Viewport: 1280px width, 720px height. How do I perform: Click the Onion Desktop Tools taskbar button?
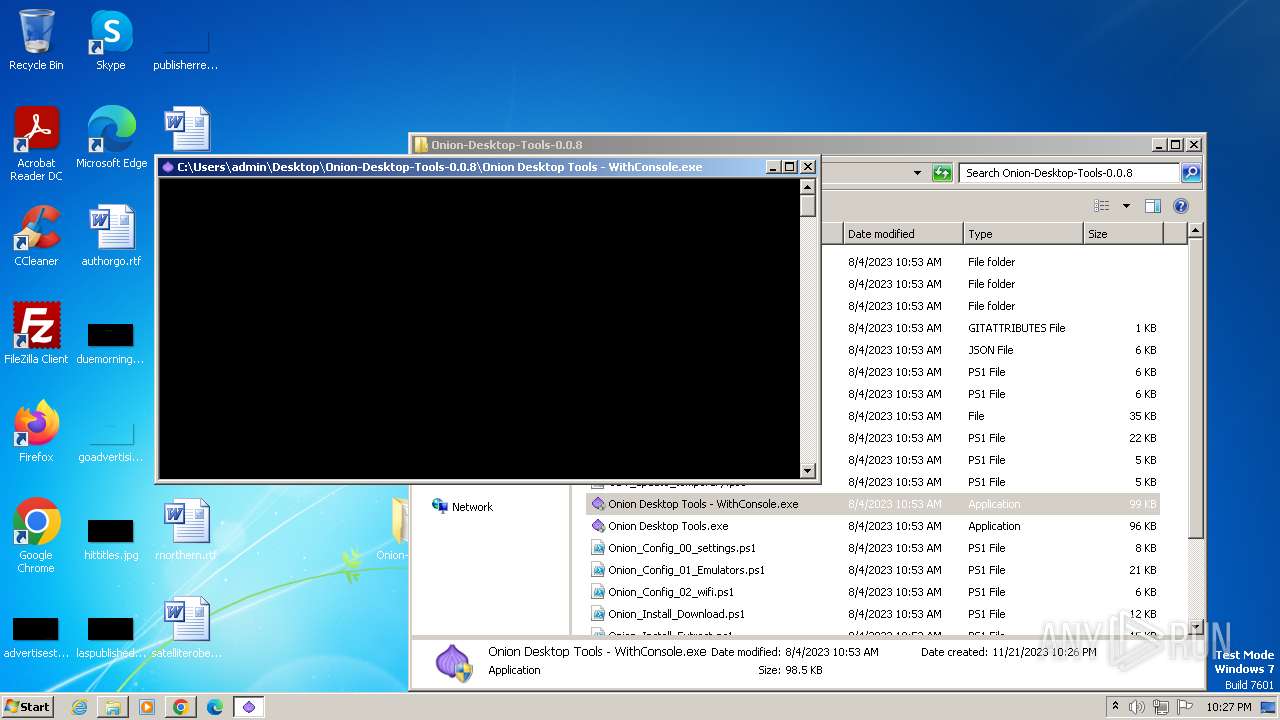pos(249,707)
